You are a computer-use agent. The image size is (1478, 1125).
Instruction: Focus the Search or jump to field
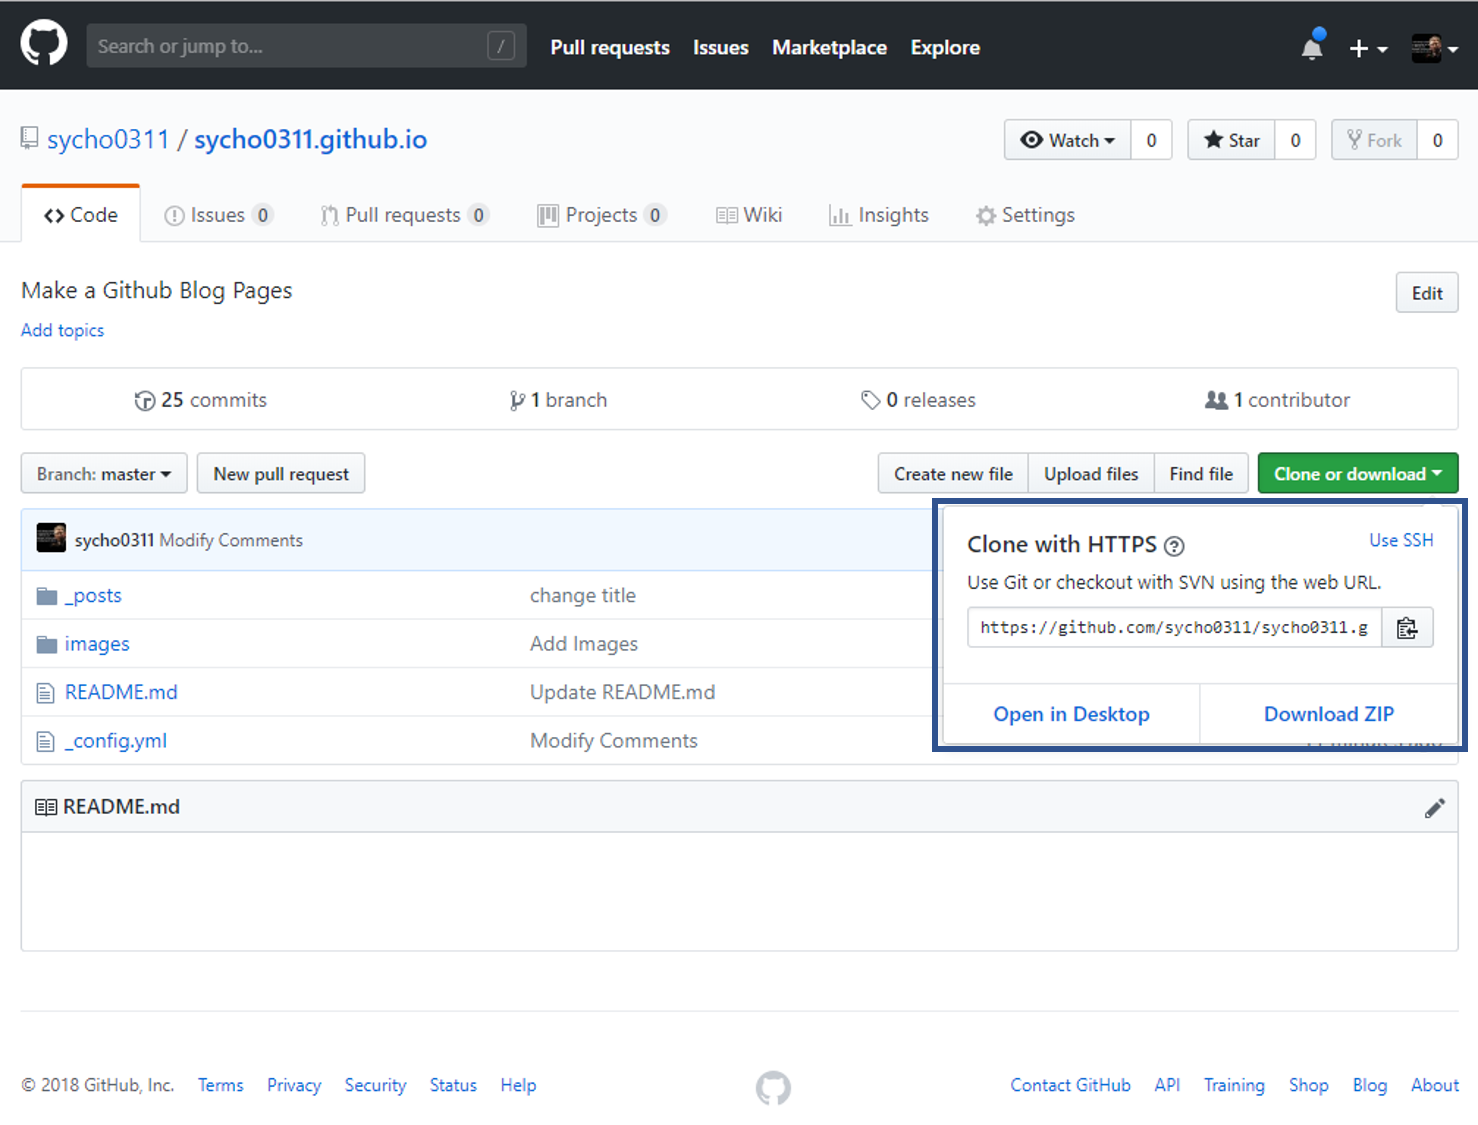pyautogui.click(x=306, y=46)
